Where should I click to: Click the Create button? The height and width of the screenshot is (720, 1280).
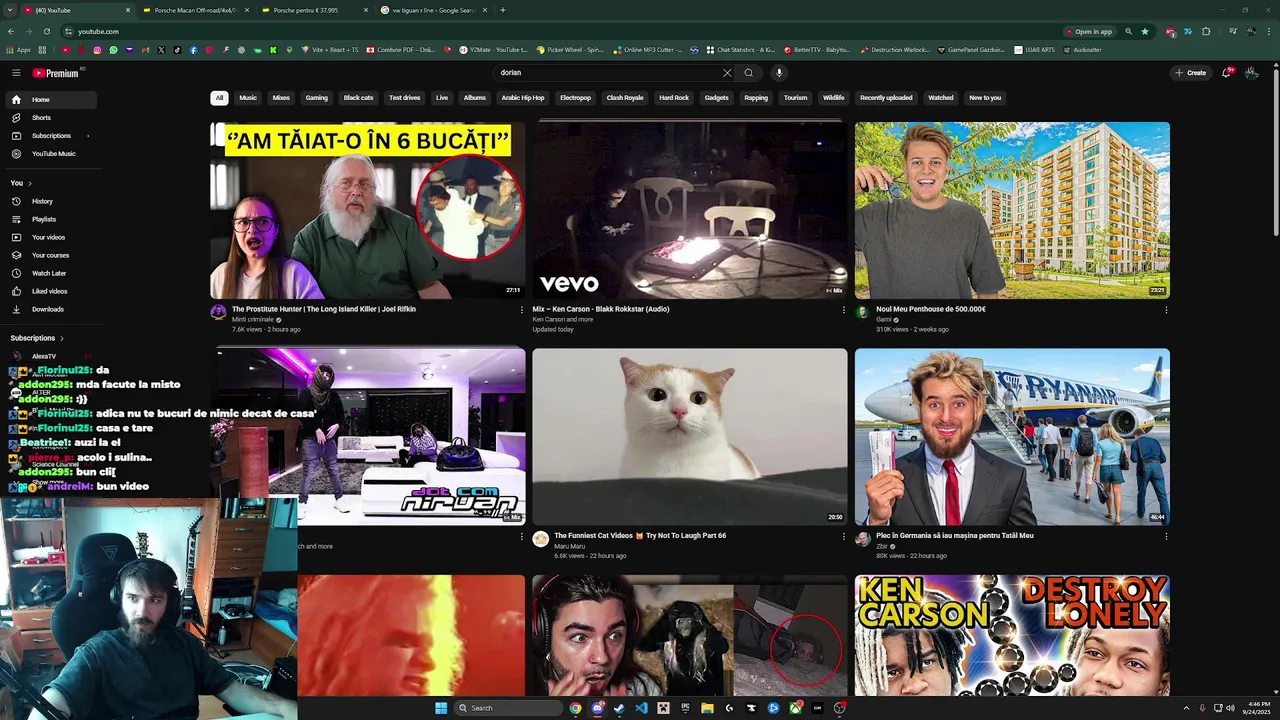[x=1190, y=73]
